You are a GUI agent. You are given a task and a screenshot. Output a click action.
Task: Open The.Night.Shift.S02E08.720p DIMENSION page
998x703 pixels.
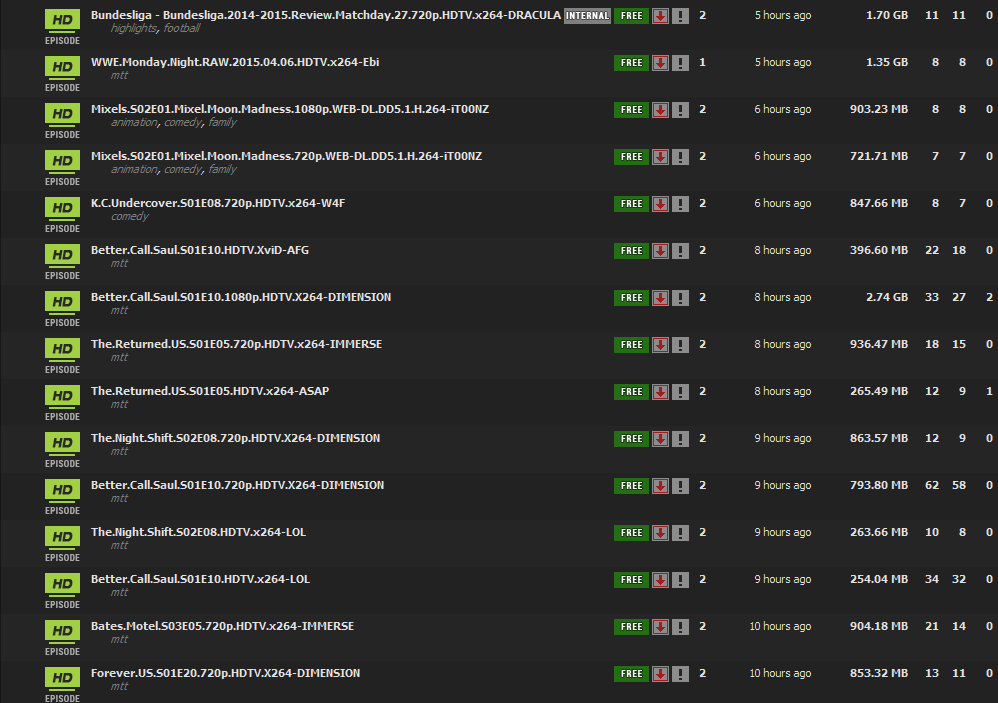[x=235, y=439]
